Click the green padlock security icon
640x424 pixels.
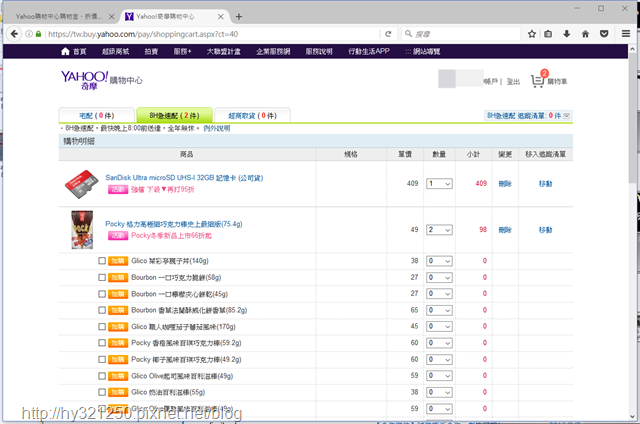tap(38, 34)
